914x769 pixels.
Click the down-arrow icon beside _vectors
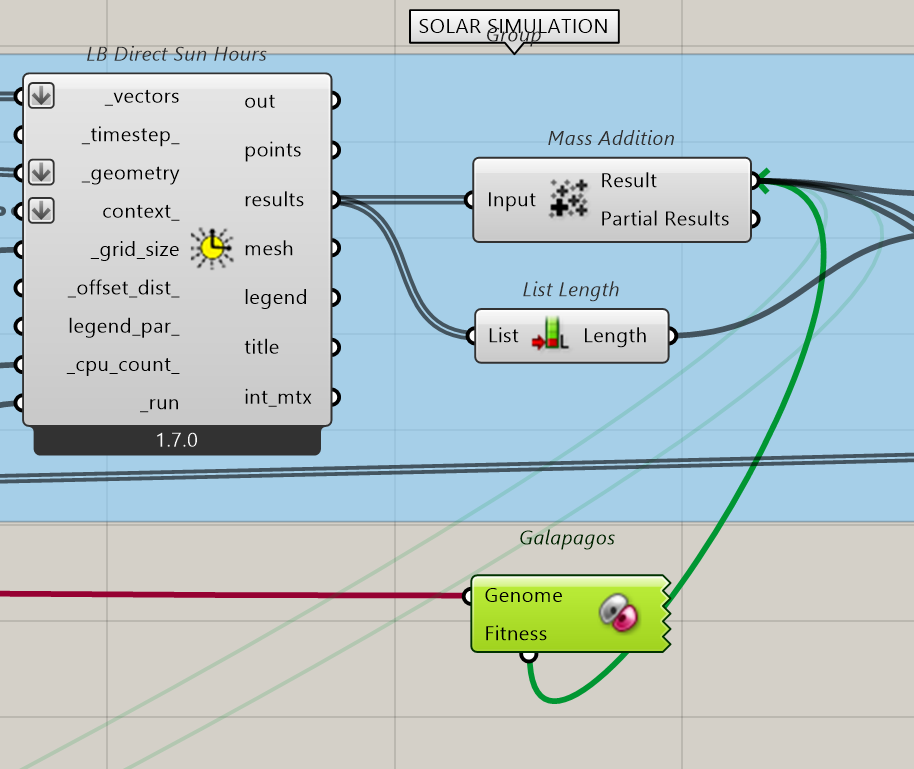(x=40, y=96)
